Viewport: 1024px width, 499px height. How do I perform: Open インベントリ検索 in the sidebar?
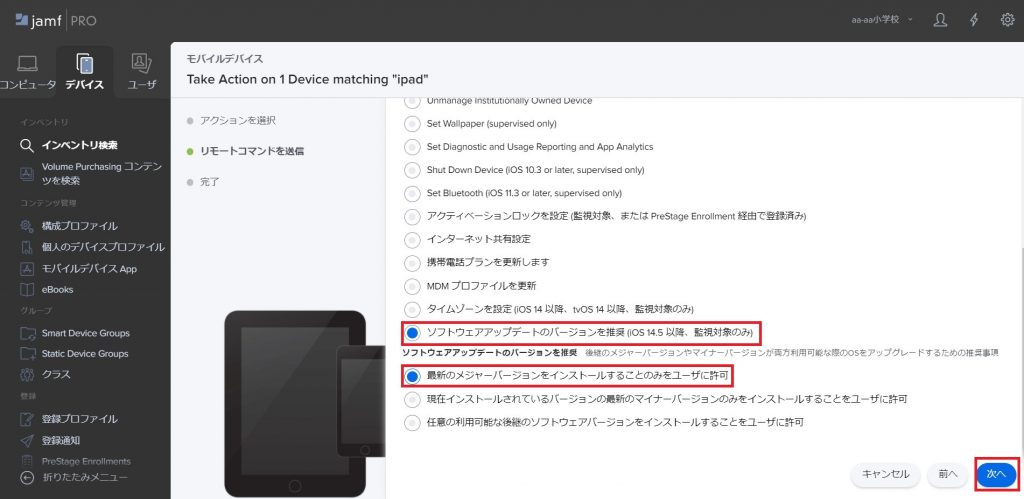click(80, 145)
